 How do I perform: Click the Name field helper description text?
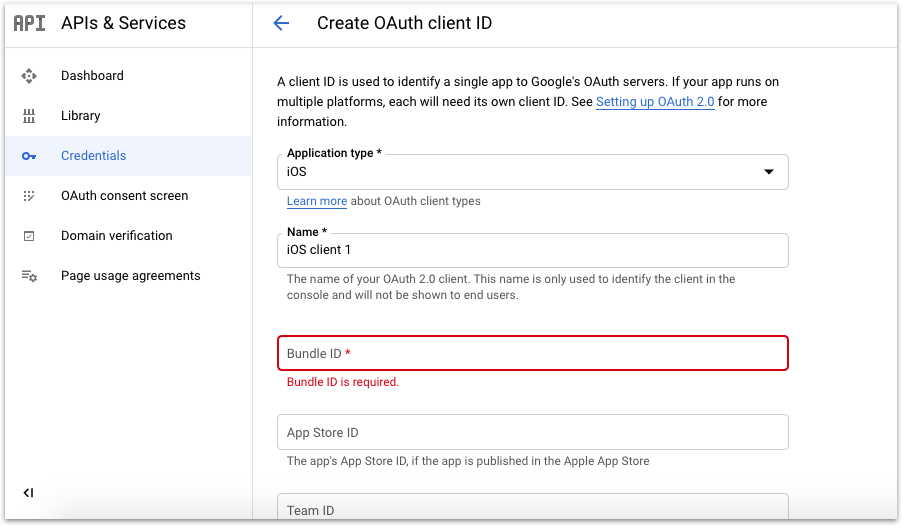coord(511,287)
